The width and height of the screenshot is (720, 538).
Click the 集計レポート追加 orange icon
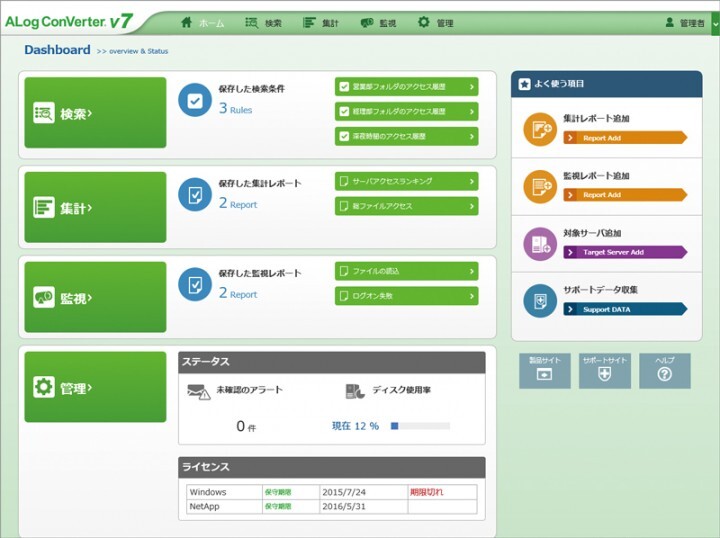coord(540,129)
